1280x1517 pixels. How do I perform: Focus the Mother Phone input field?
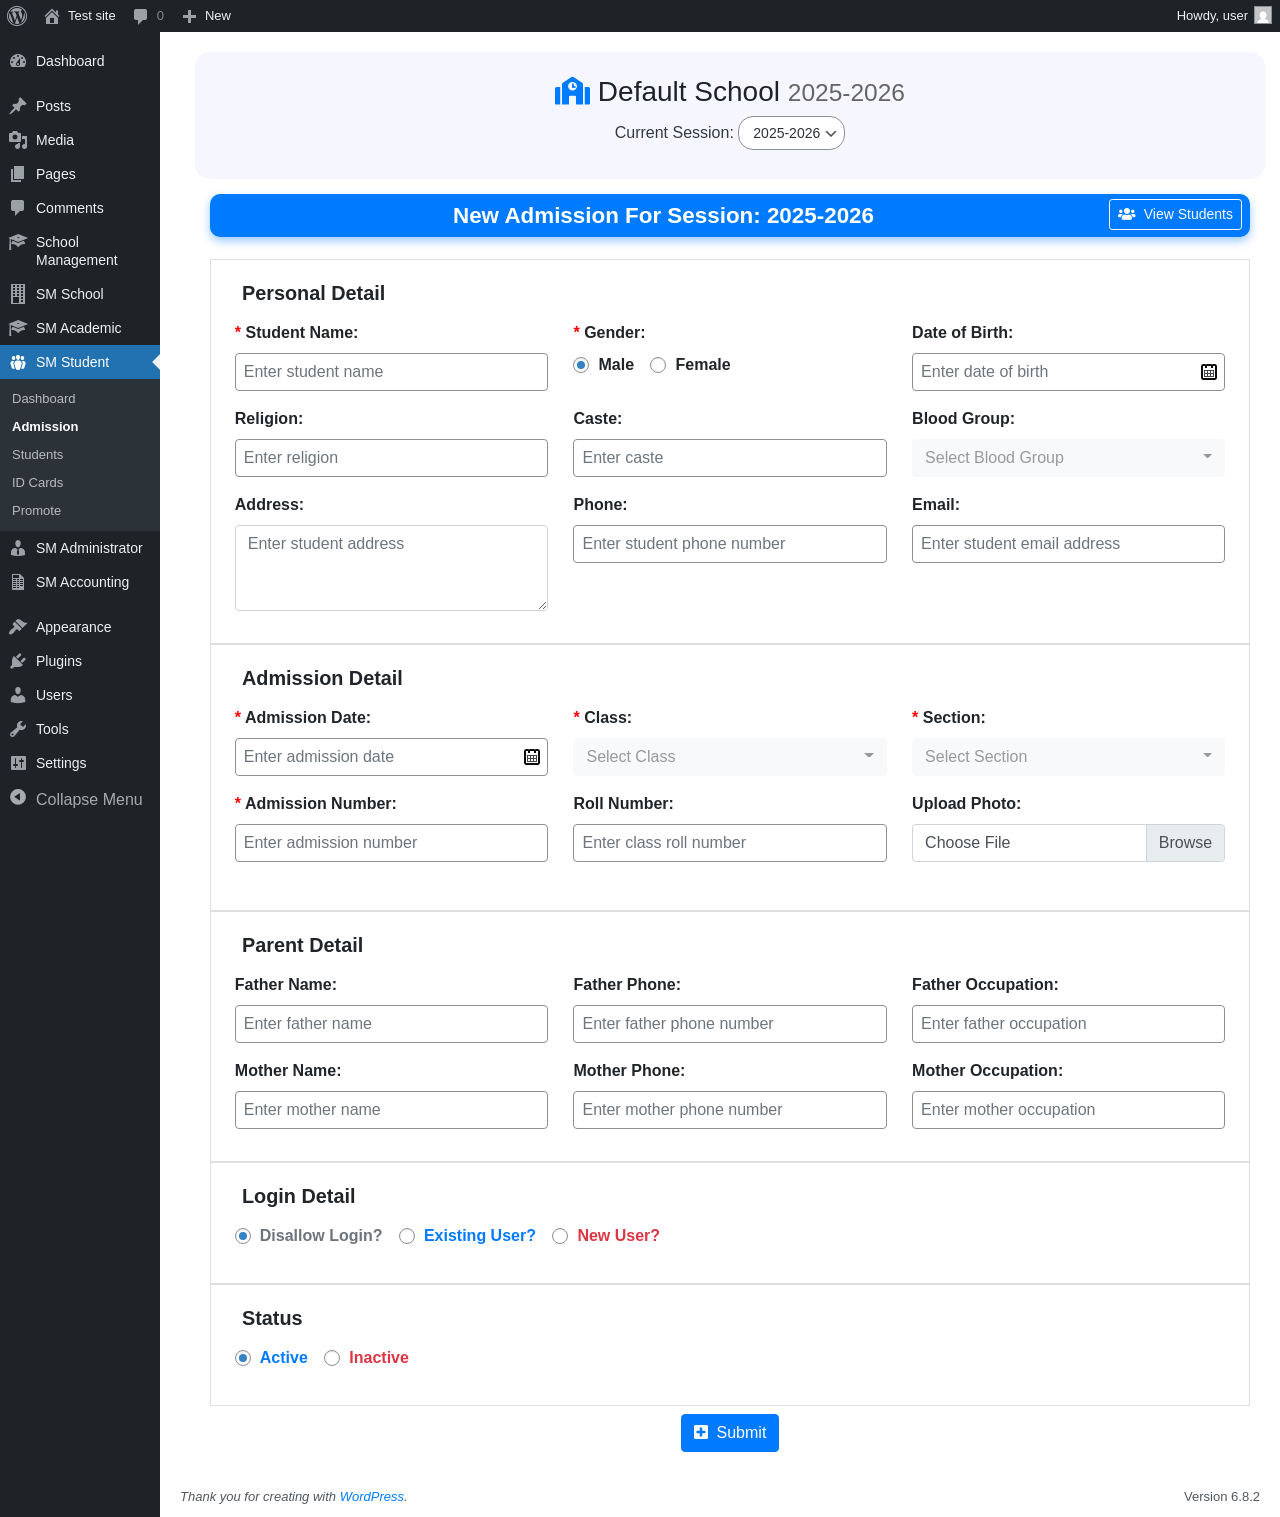pyautogui.click(x=730, y=1110)
